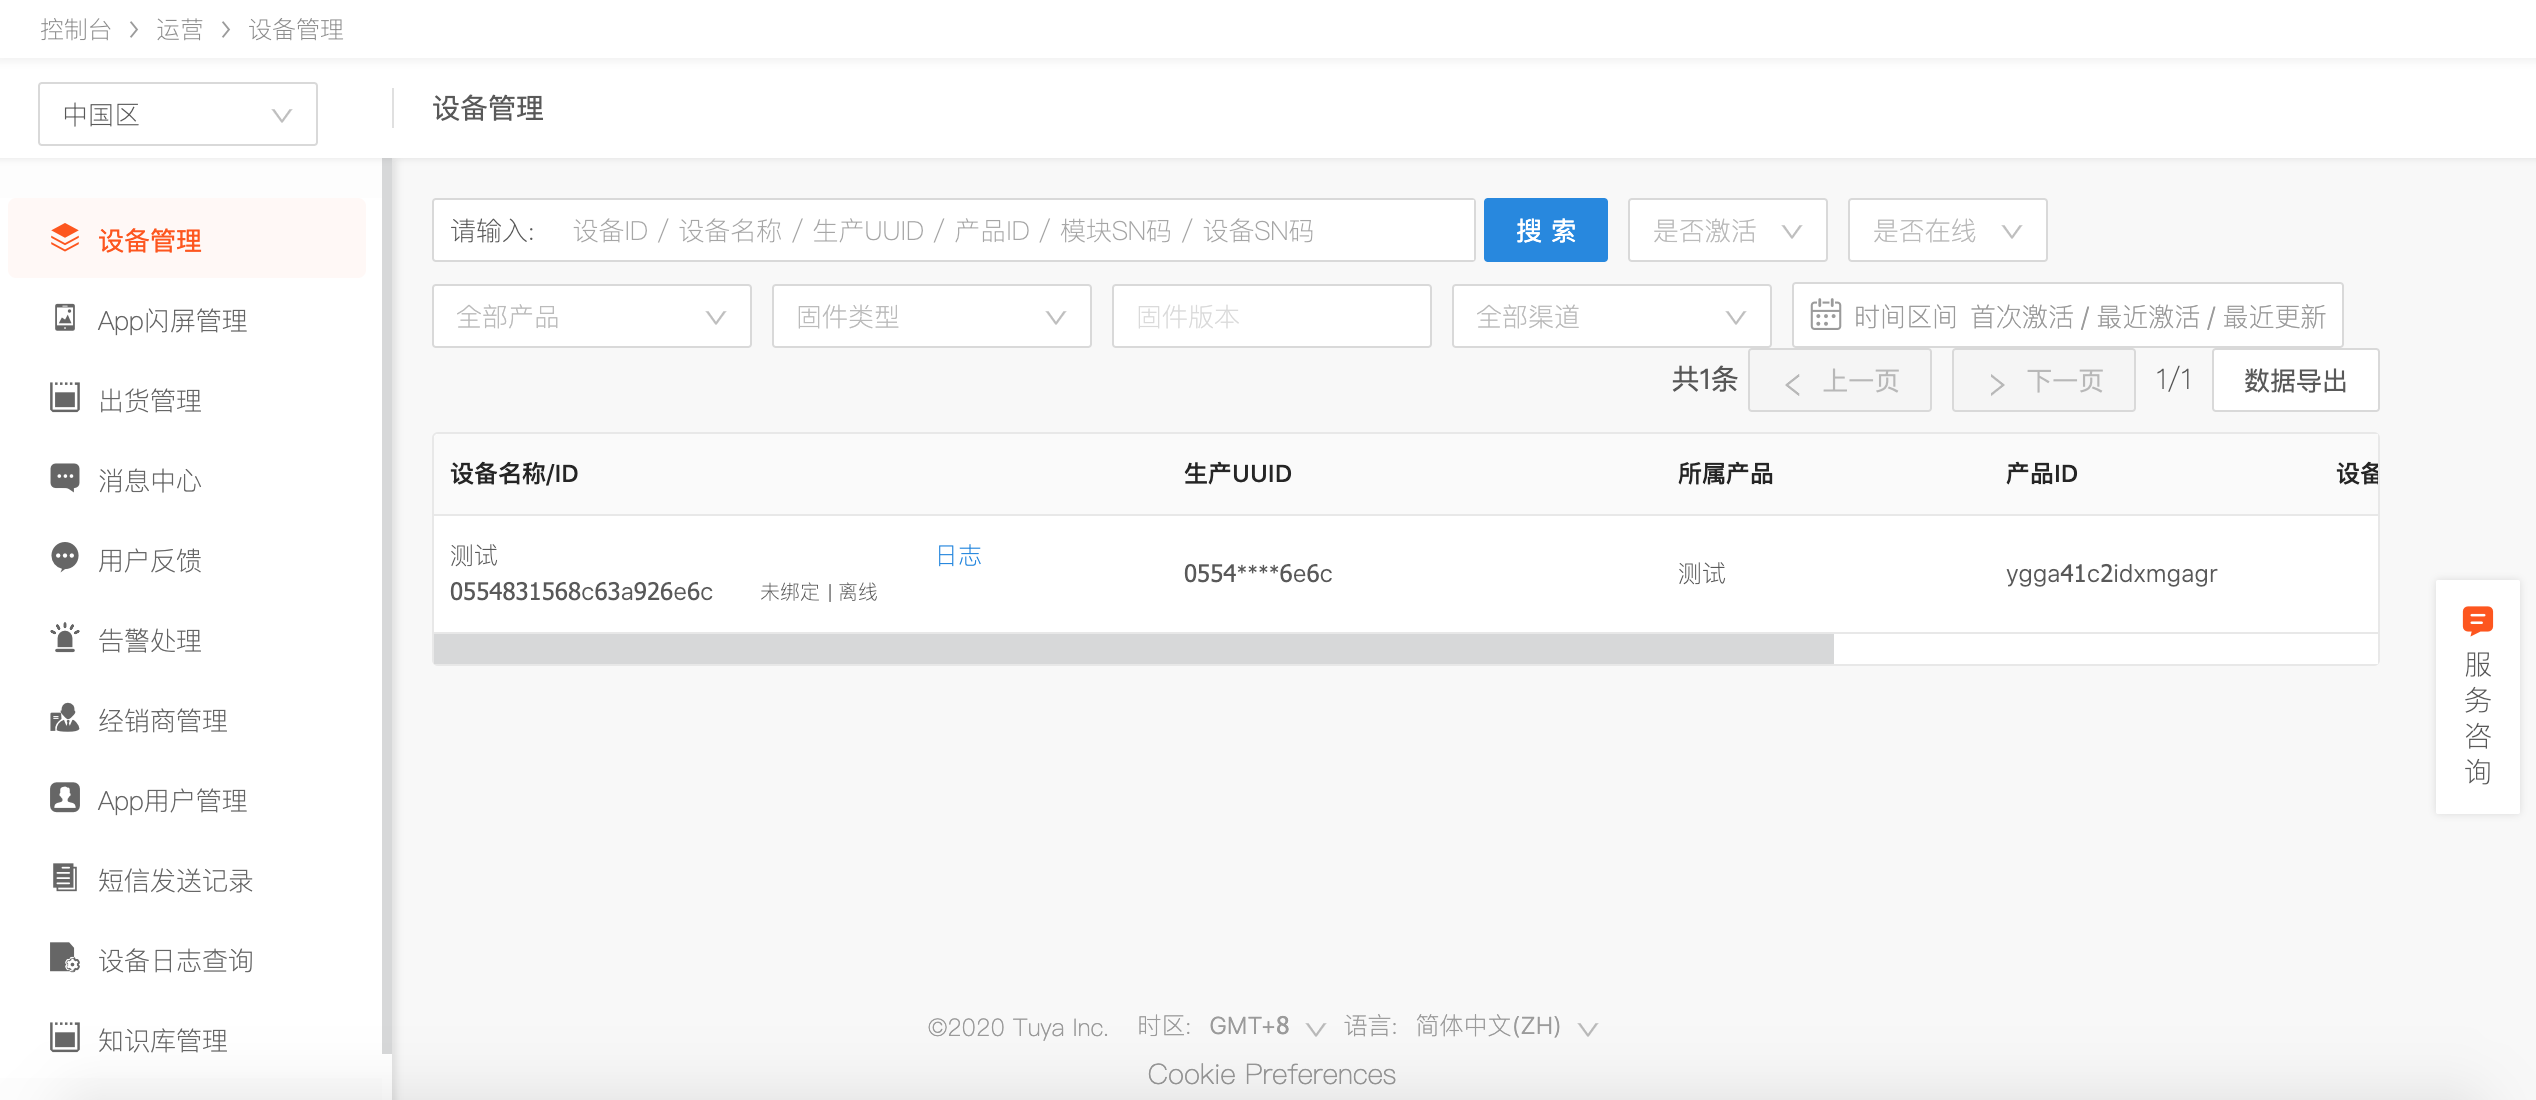Click the 未绑定 | 离线 status text
The height and width of the screenshot is (1100, 2536).
click(x=819, y=592)
